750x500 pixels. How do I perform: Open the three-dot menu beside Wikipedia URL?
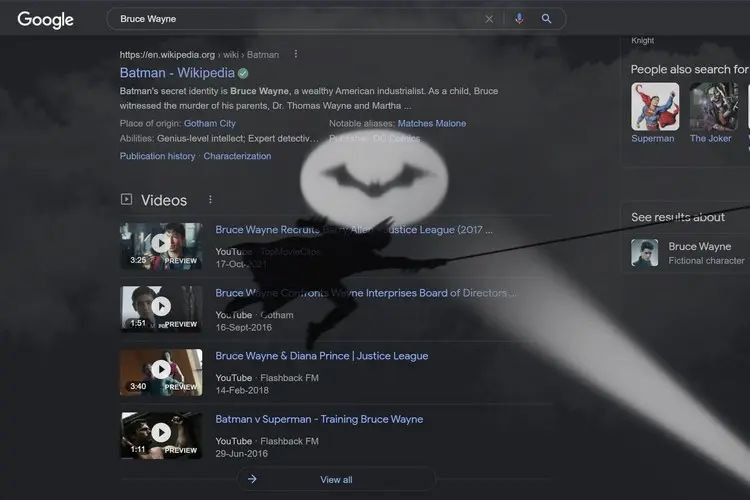295,54
